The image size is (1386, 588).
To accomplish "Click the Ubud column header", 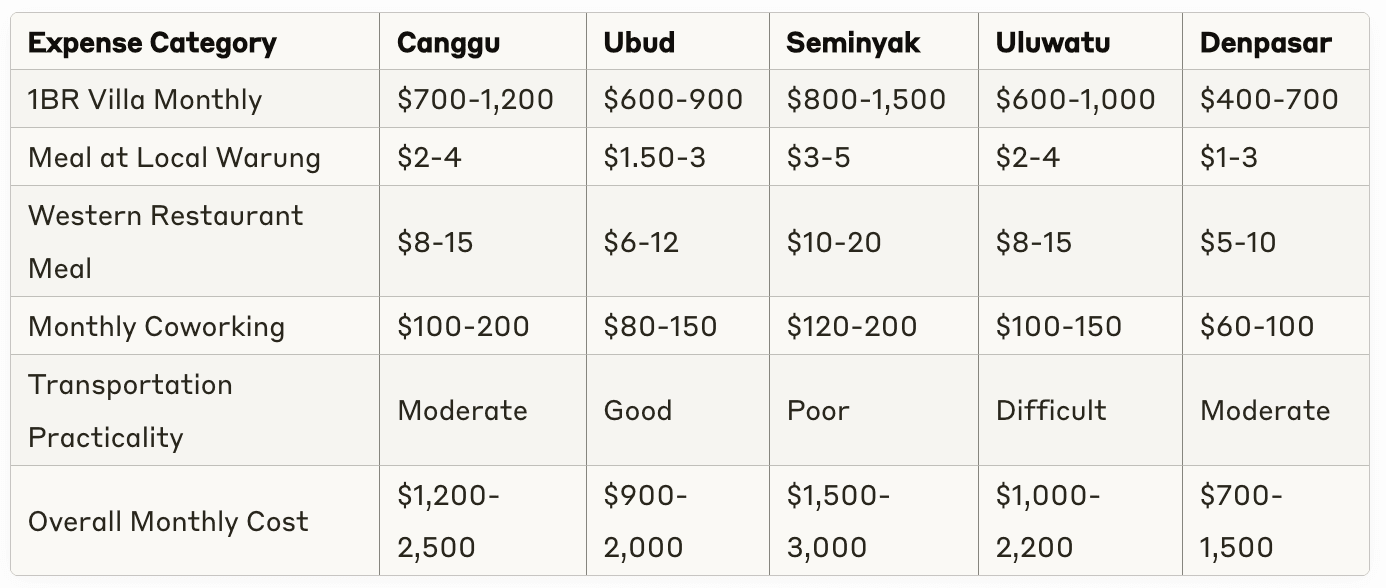I will 639,43.
